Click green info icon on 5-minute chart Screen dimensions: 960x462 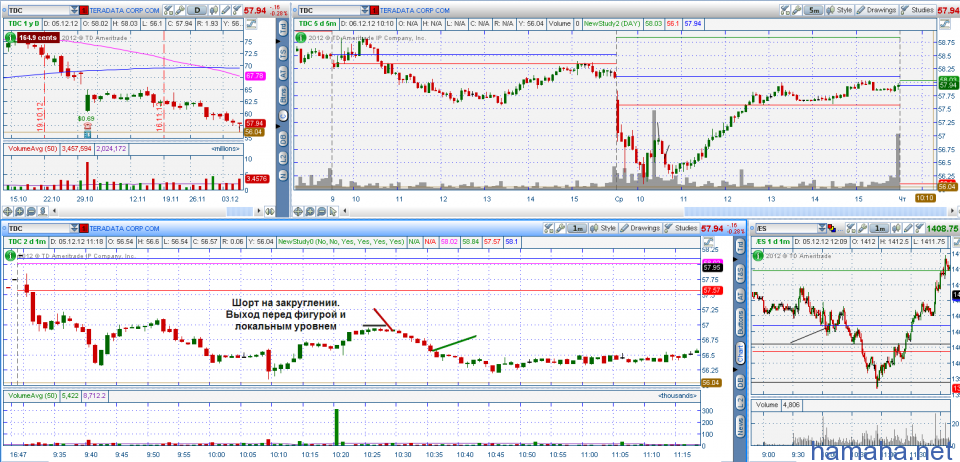click(300, 37)
